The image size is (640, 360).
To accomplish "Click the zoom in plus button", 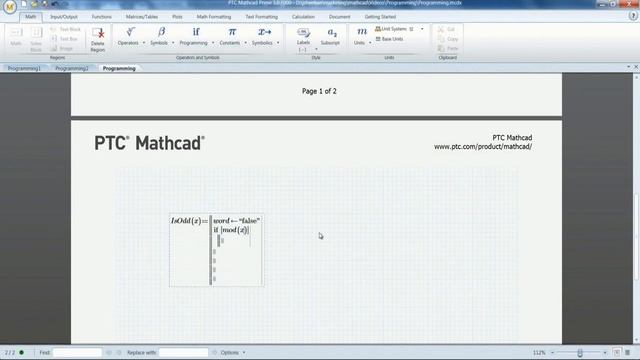I will (605, 352).
